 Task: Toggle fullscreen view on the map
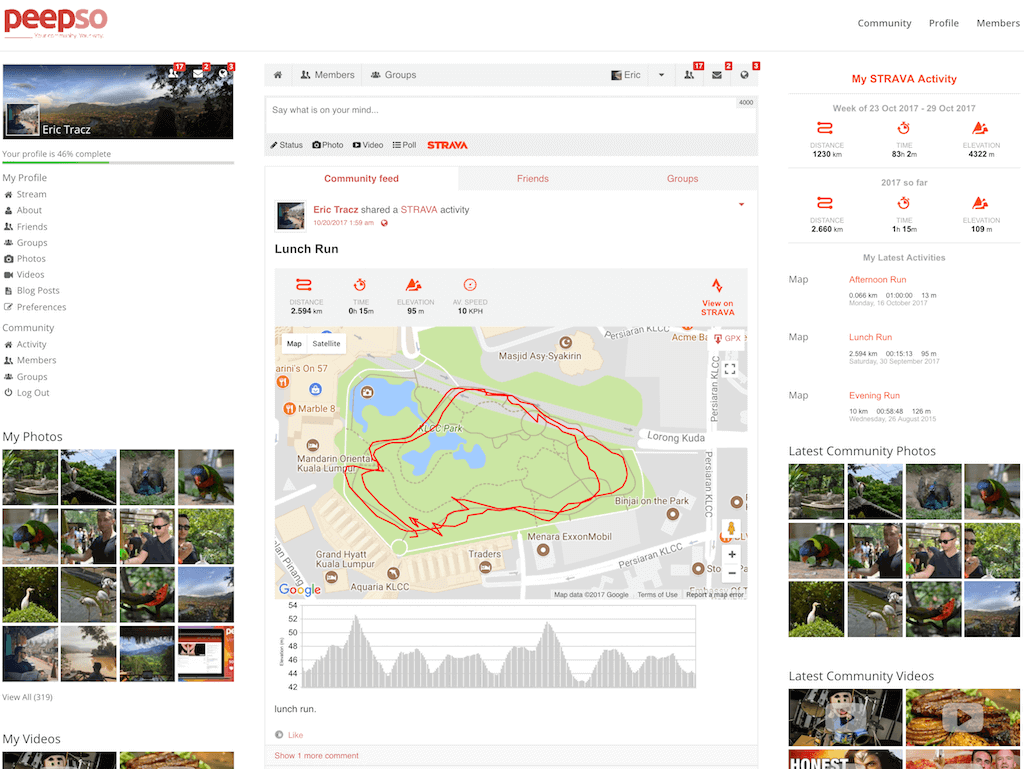[x=730, y=369]
